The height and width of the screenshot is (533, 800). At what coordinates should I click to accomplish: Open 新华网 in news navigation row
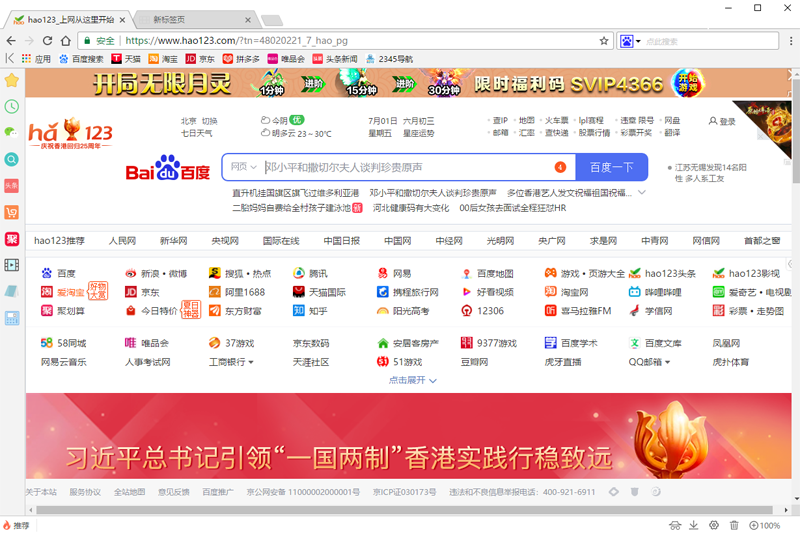[x=173, y=241]
